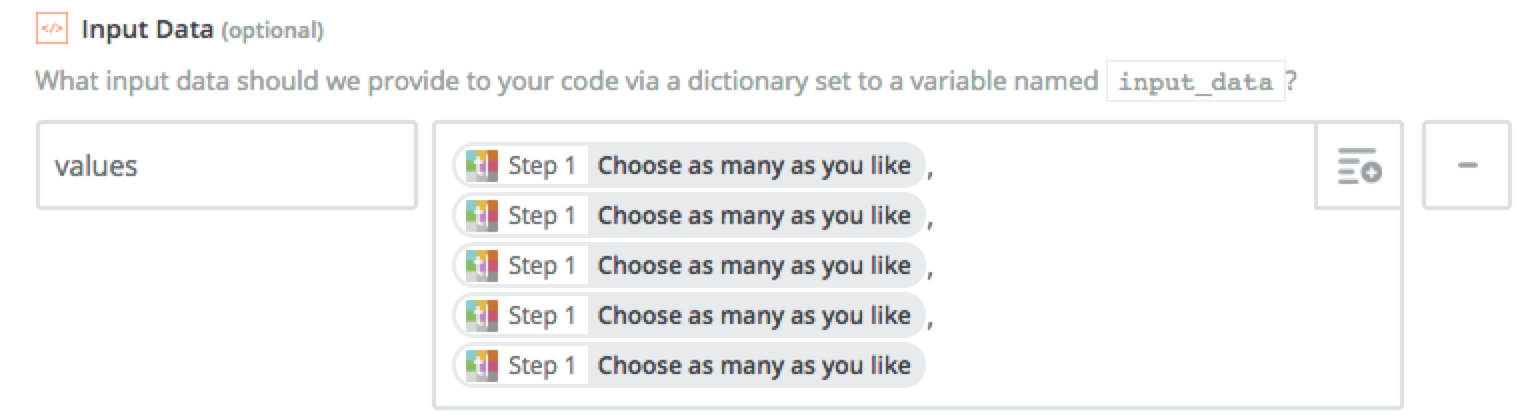The image size is (1530, 418).
Task: Select the last 'Choose as many as you like' pill
Action: coord(690,365)
